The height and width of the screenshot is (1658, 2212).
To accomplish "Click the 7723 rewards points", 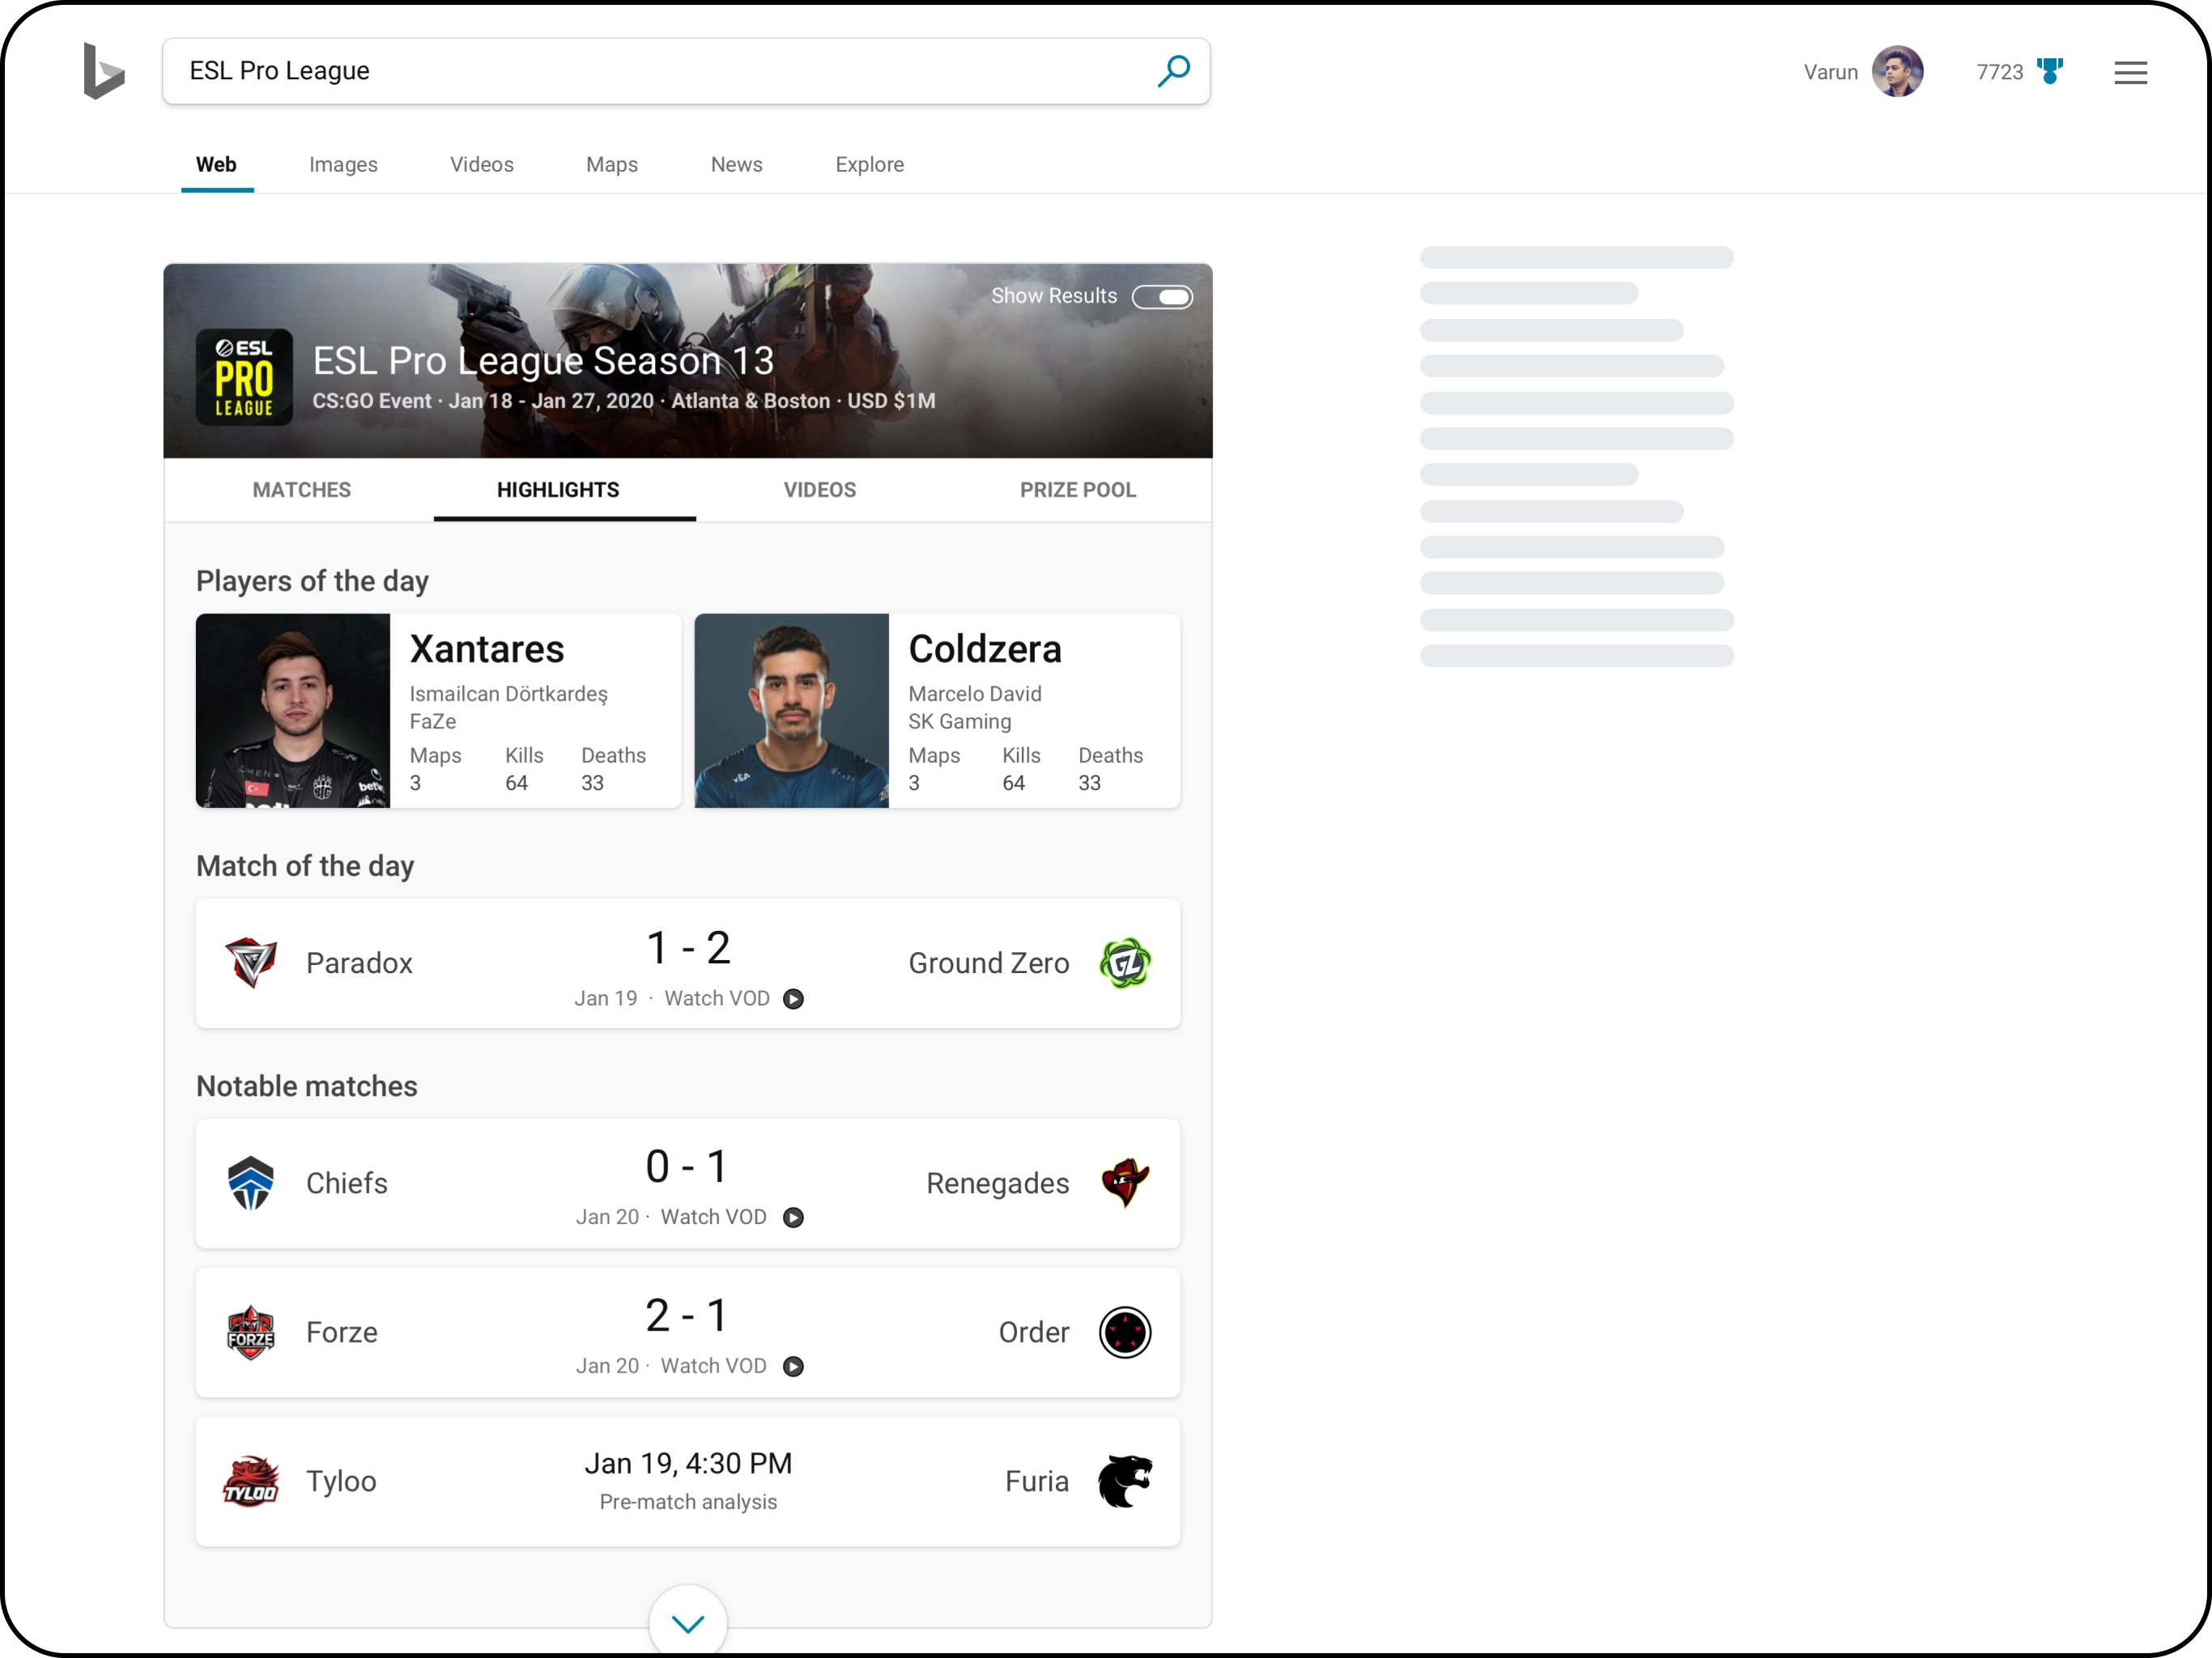I will click(x=1999, y=72).
